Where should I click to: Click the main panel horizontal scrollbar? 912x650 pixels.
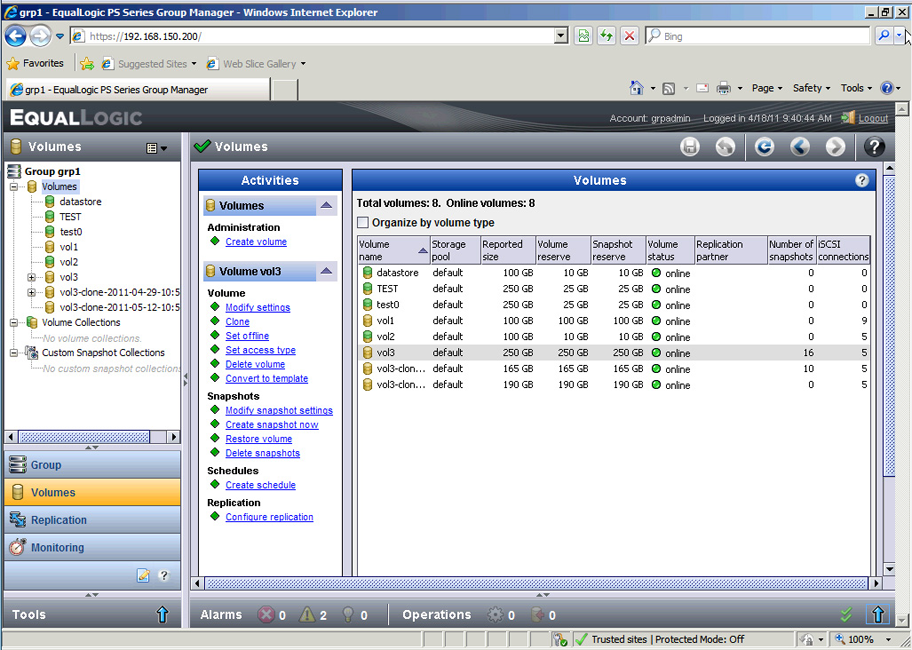tap(536, 583)
